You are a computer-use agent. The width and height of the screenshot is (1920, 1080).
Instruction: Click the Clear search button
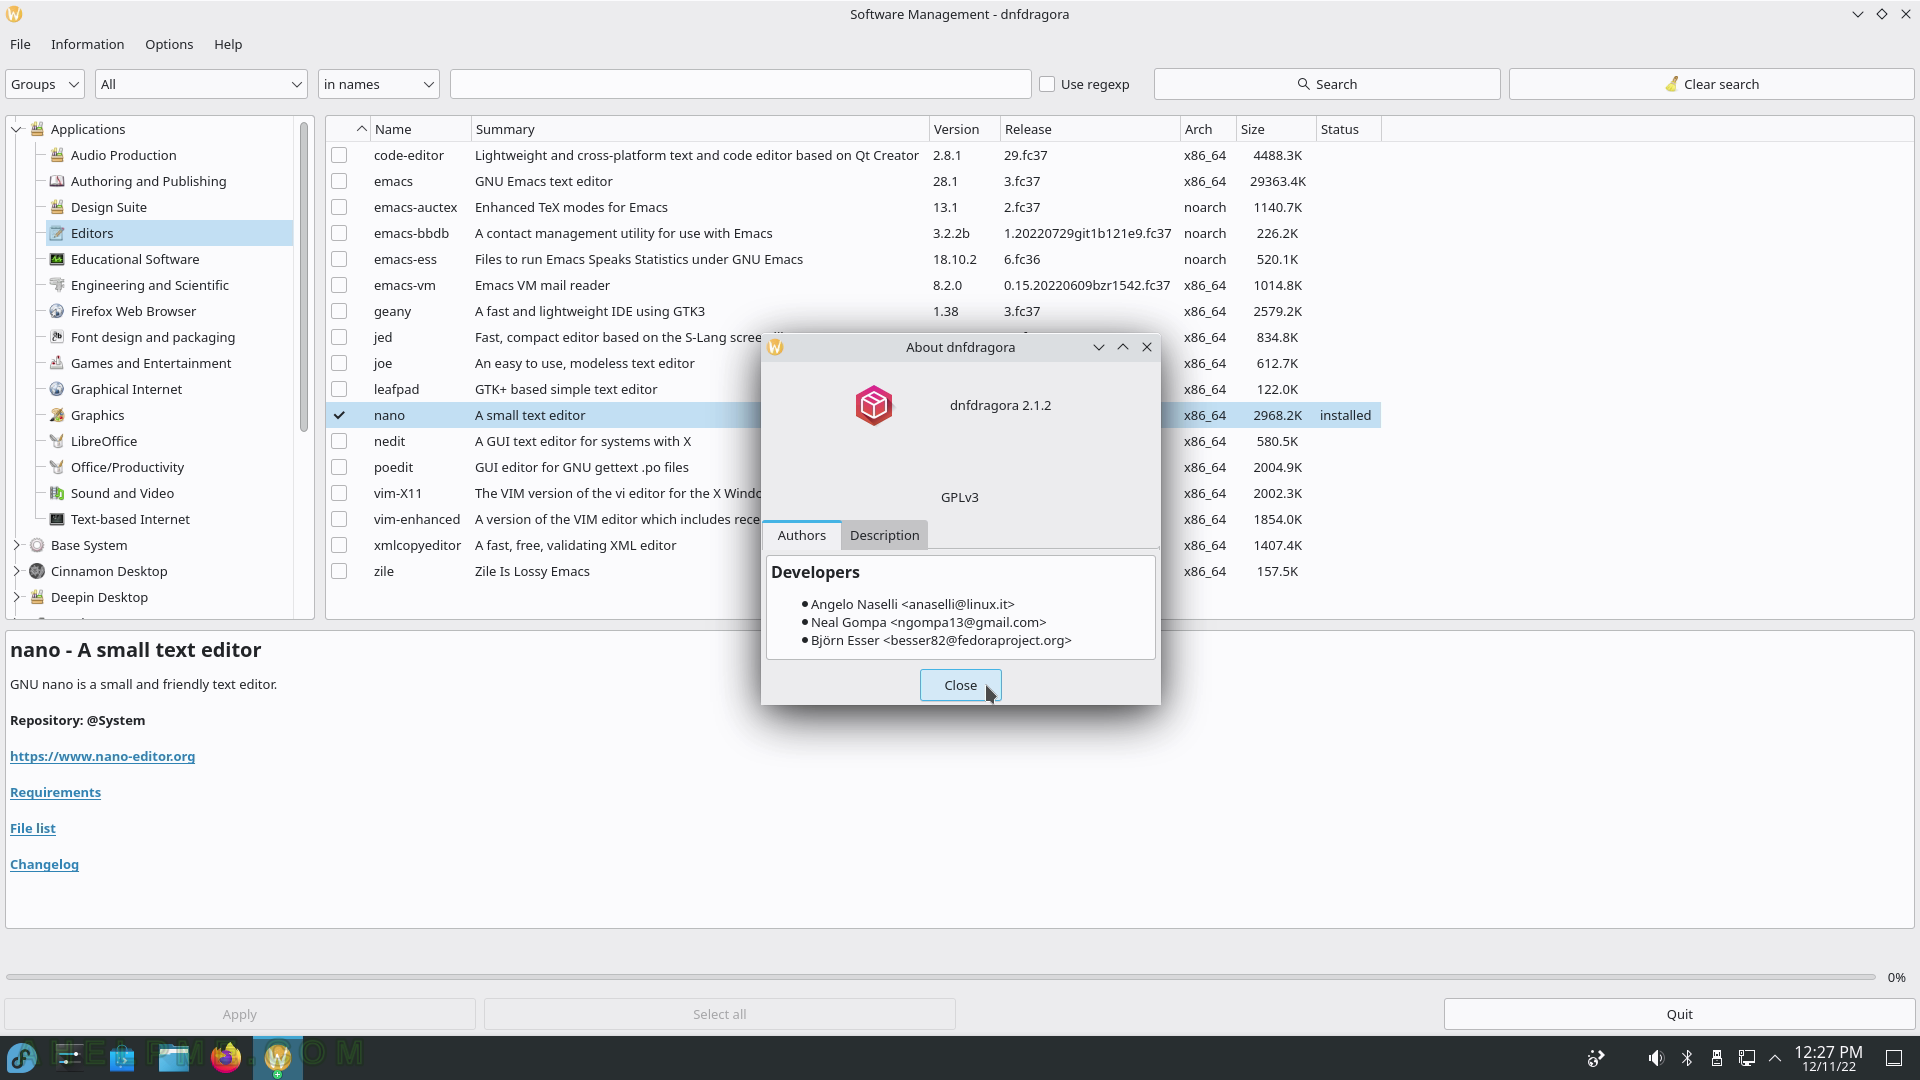(1711, 84)
